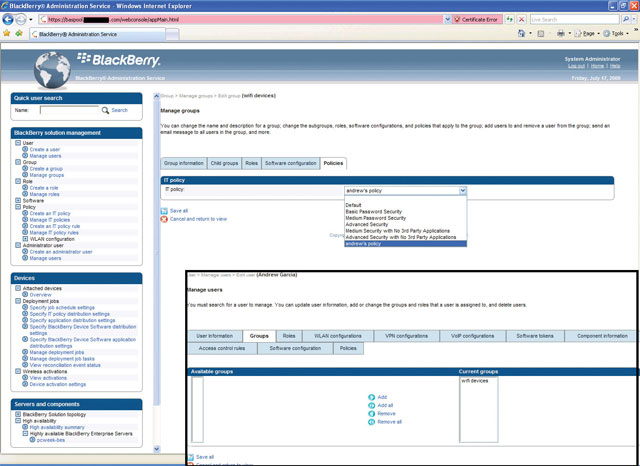Collapse the Policy tree node
Image resolution: width=640 pixels, height=466 pixels.
coord(18,207)
